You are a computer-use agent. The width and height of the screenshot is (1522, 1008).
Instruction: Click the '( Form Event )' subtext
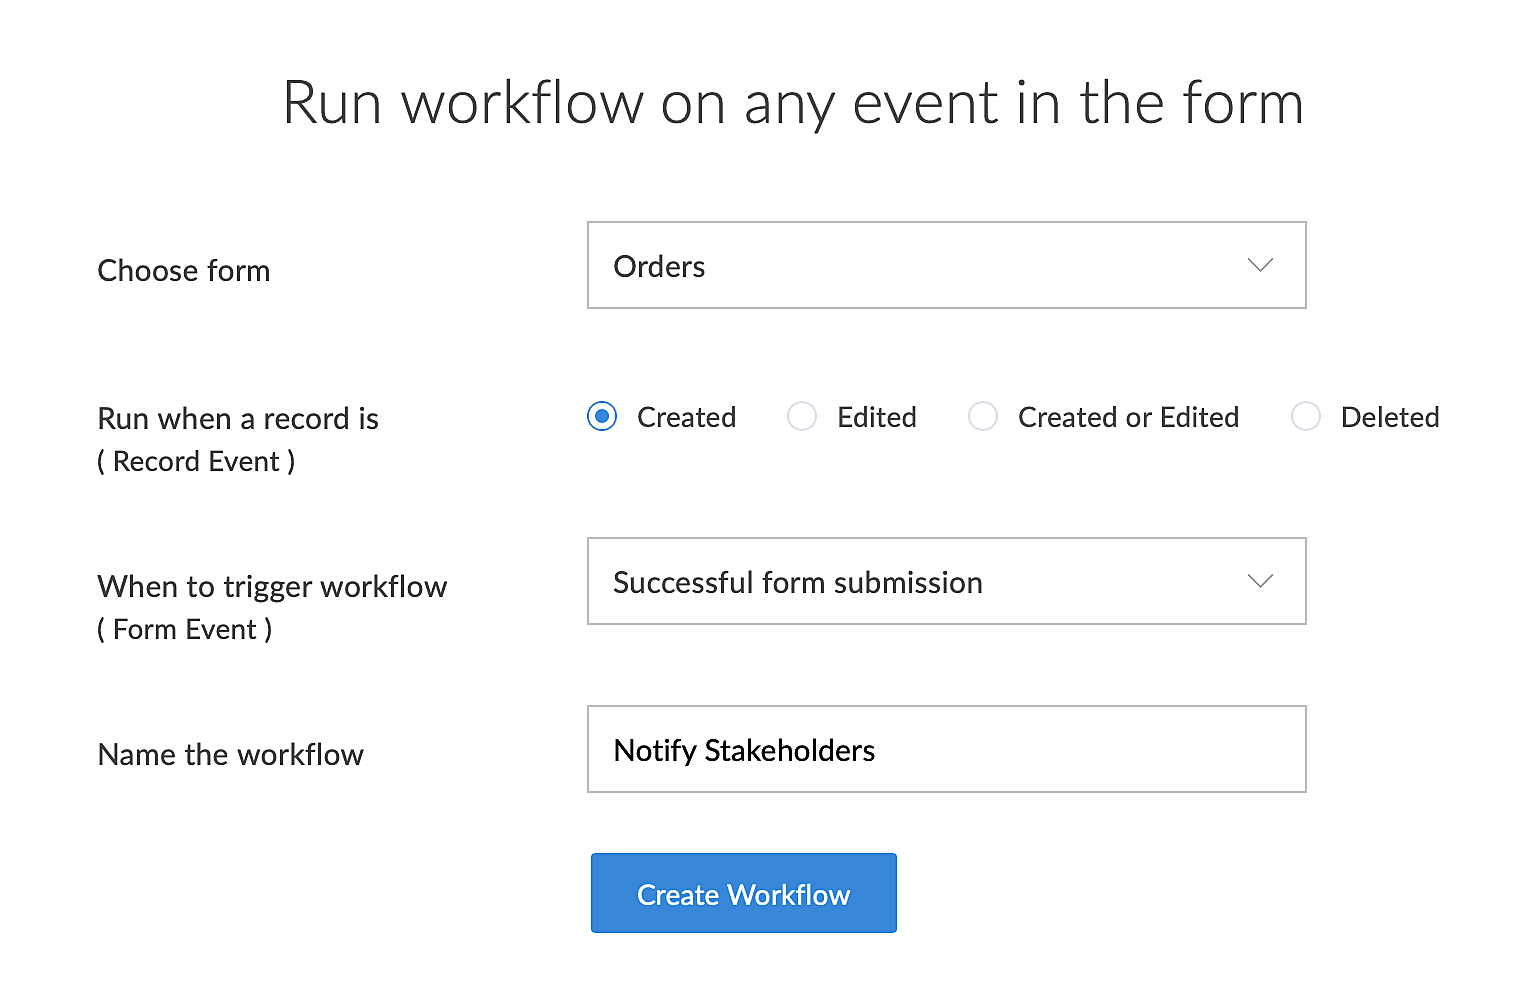(x=185, y=630)
